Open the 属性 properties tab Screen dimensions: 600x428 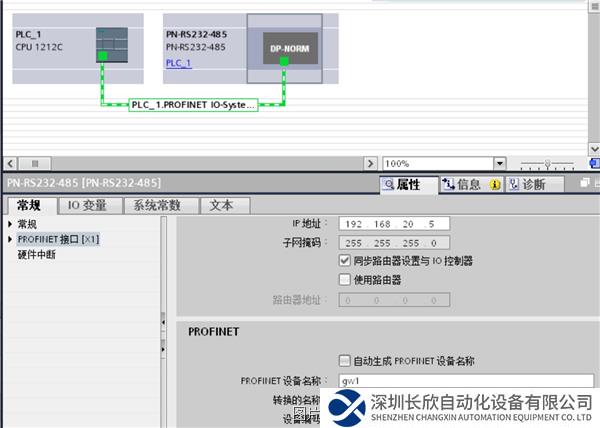(408, 185)
